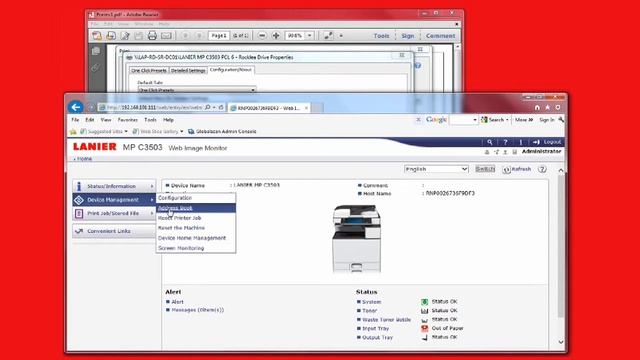Screen dimensions: 640x360
Task: Click print icon in Adobe Reader toolbar
Action: [152, 36]
